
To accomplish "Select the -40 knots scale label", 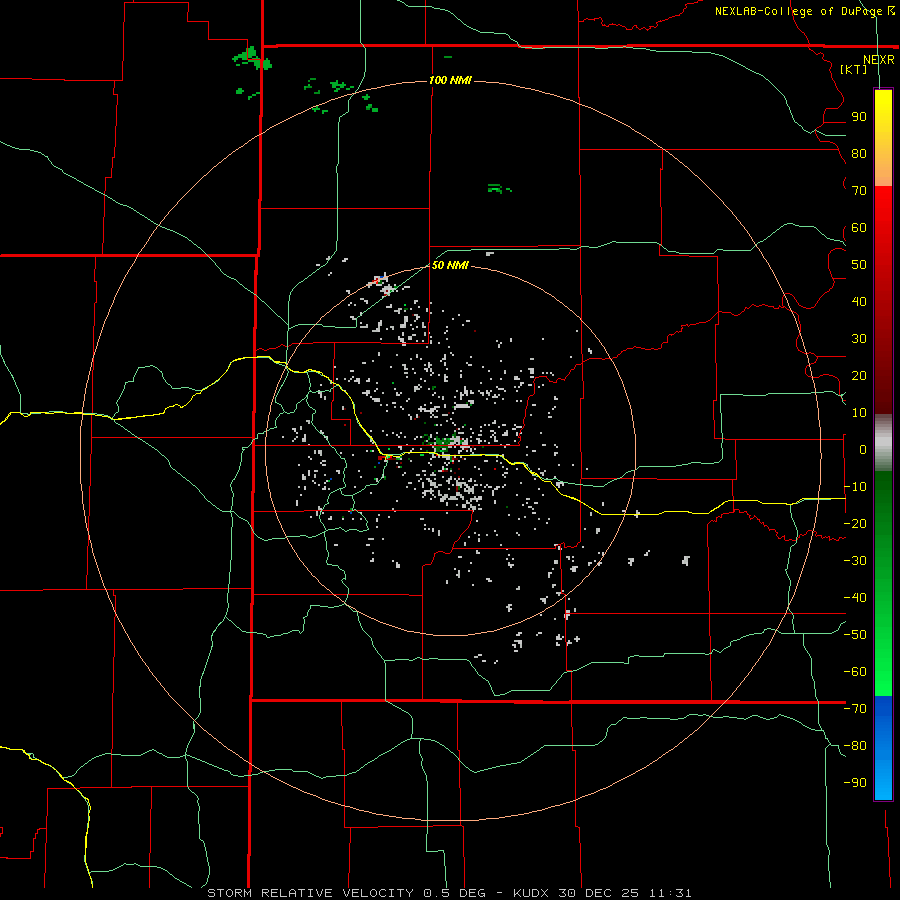I will coord(855,598).
